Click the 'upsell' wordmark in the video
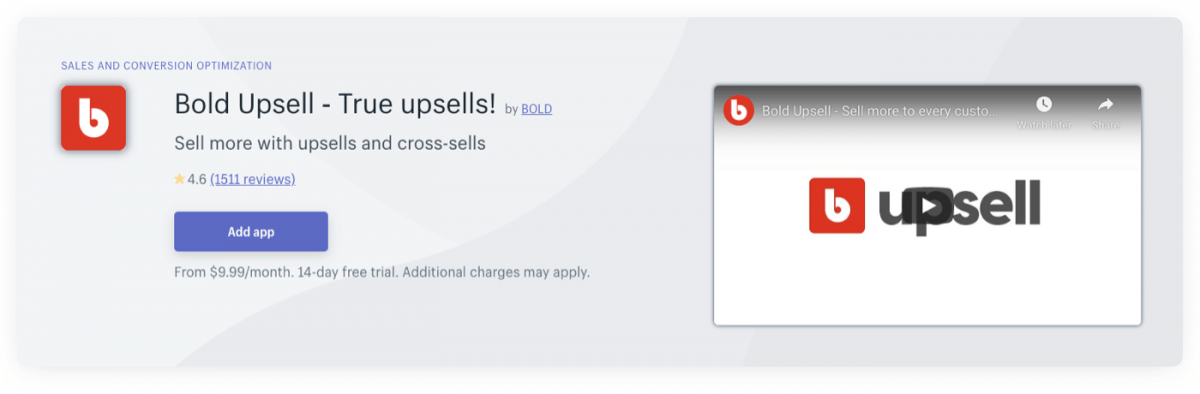 pos(960,205)
